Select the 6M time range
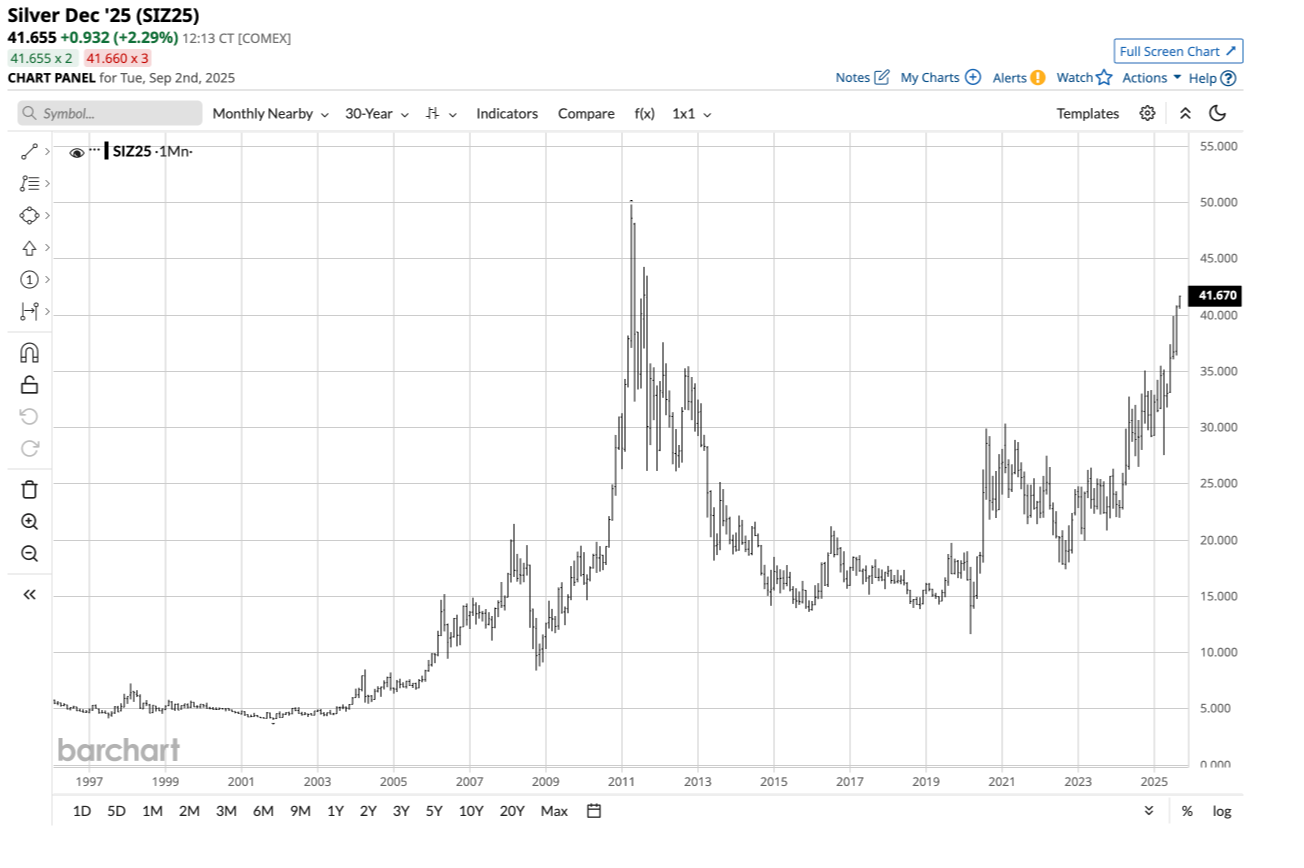Viewport: 1304px width, 868px height. click(x=263, y=811)
